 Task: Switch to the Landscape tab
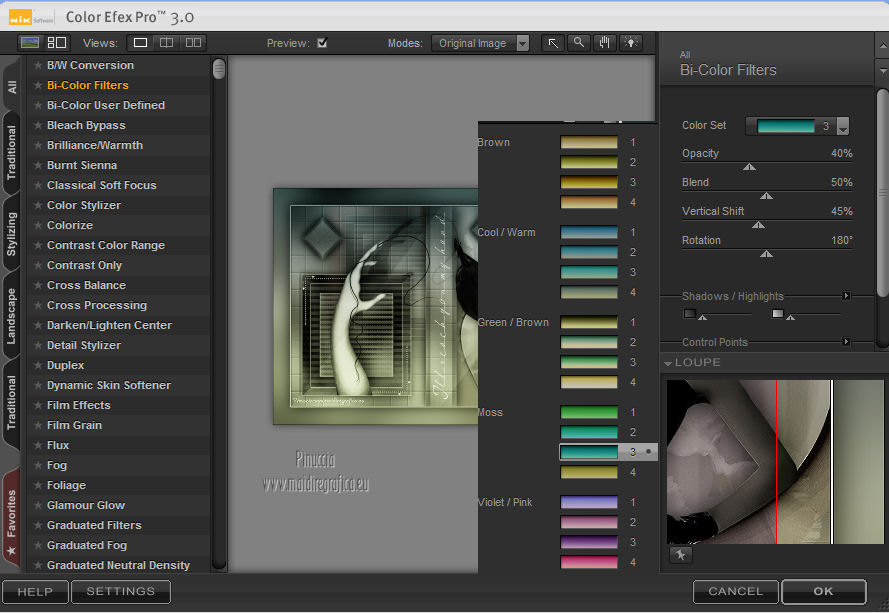pos(11,316)
